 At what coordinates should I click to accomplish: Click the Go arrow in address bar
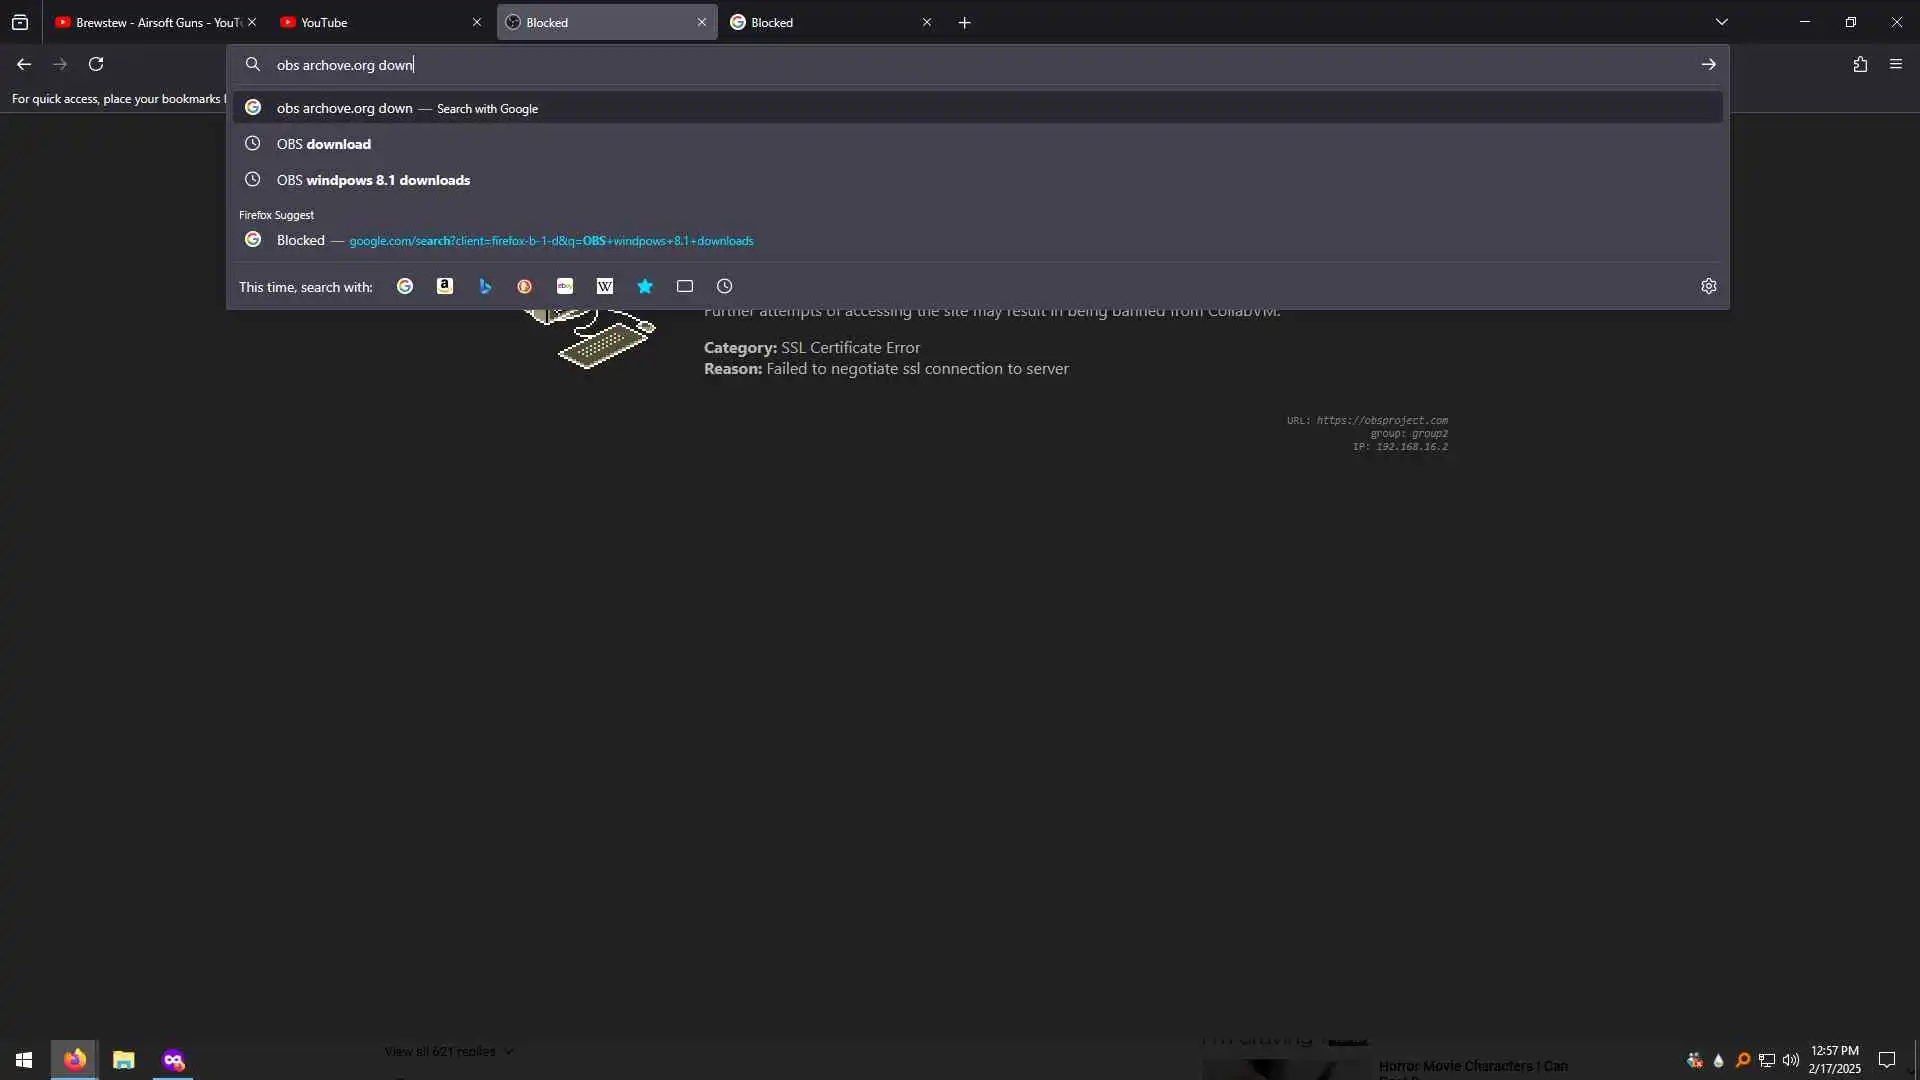[x=1708, y=64]
